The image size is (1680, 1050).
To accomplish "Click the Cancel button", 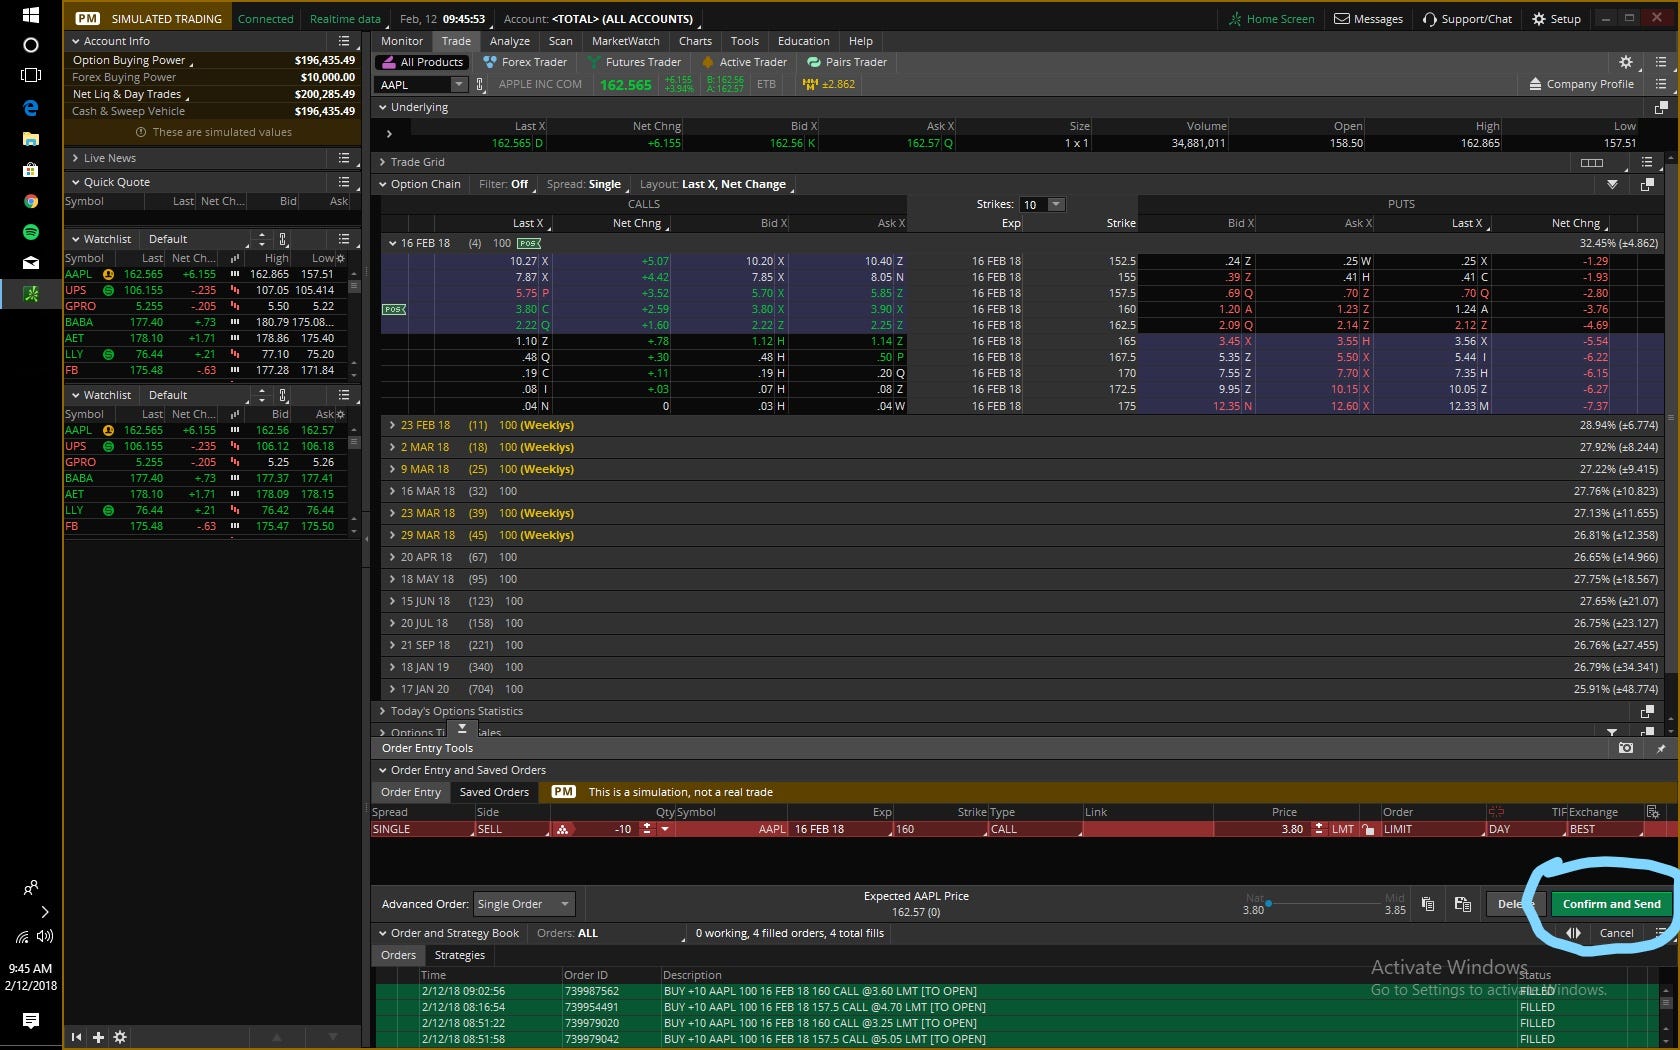I will (x=1616, y=933).
